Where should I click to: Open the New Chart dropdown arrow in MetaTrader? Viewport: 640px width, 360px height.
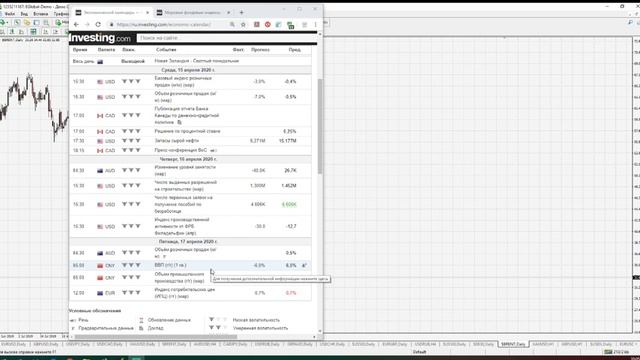tap(8, 22)
